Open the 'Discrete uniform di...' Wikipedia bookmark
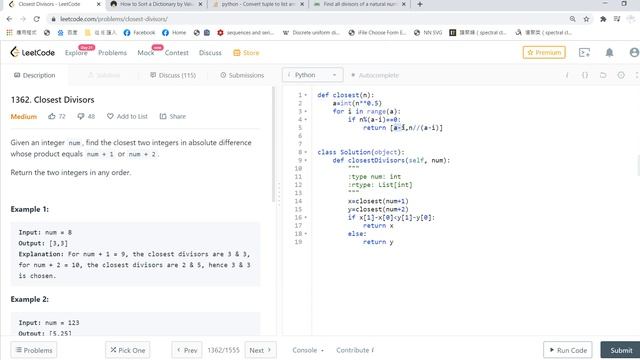 311,33
